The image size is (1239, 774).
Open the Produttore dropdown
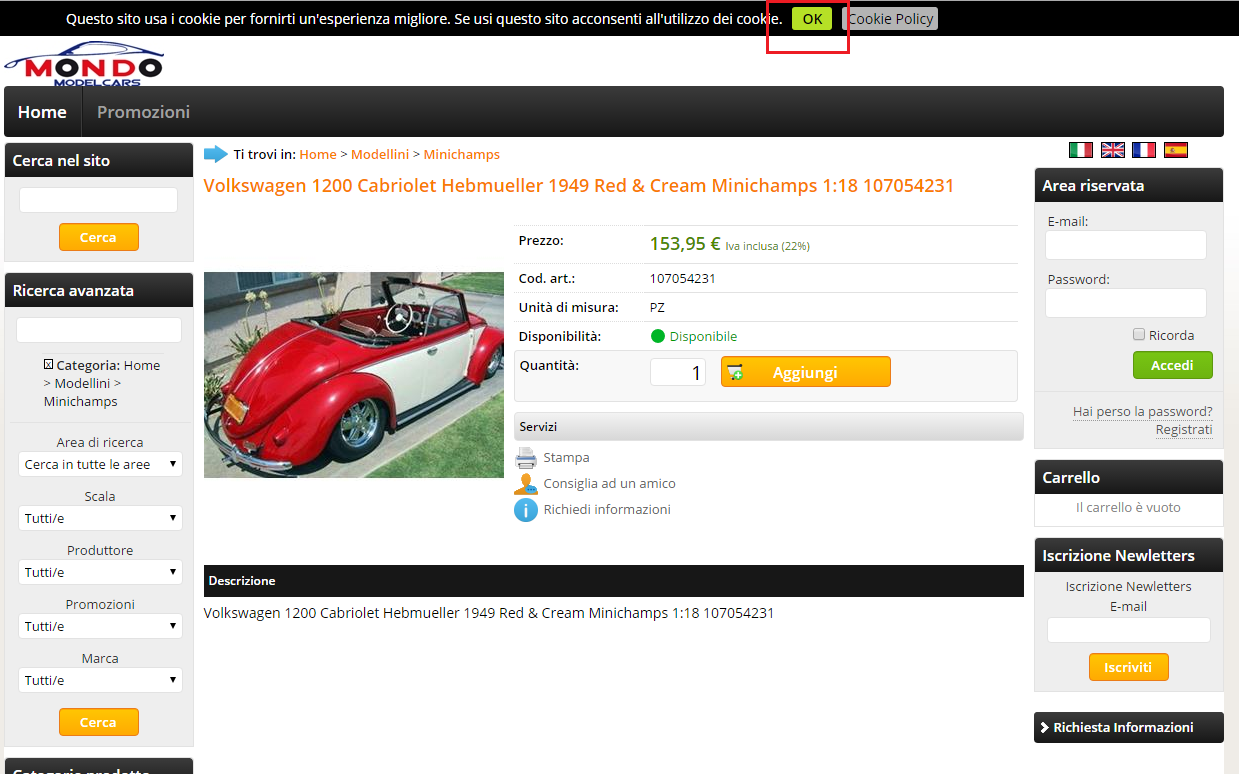tap(100, 572)
